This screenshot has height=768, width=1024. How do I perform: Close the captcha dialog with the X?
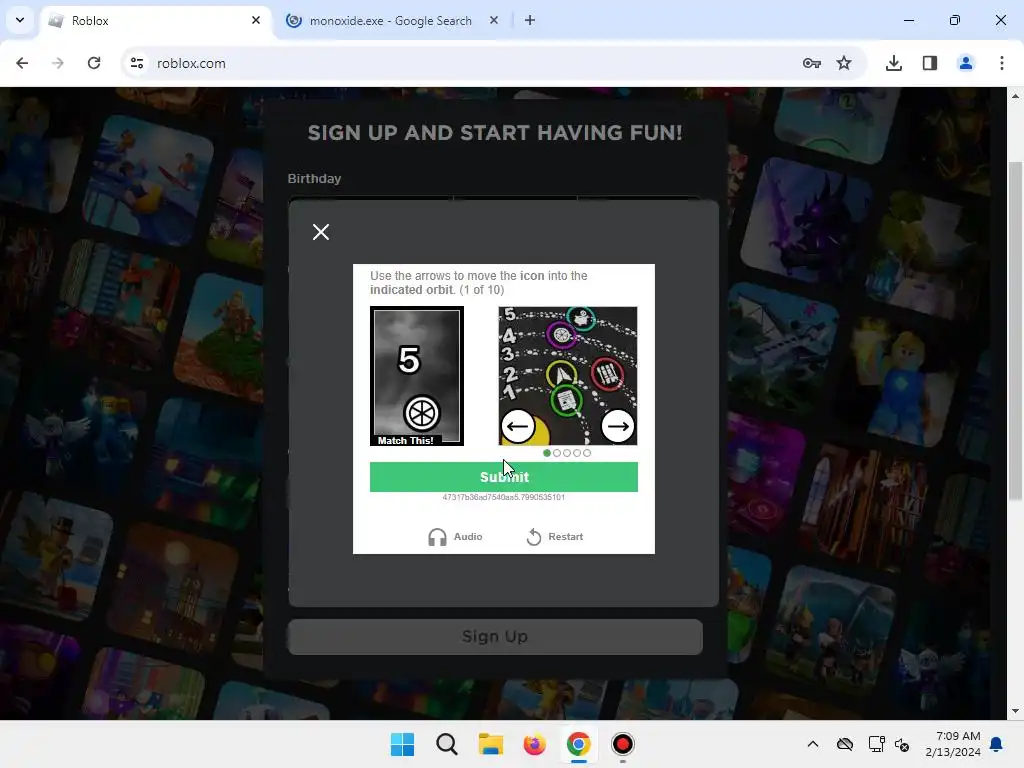coord(321,232)
